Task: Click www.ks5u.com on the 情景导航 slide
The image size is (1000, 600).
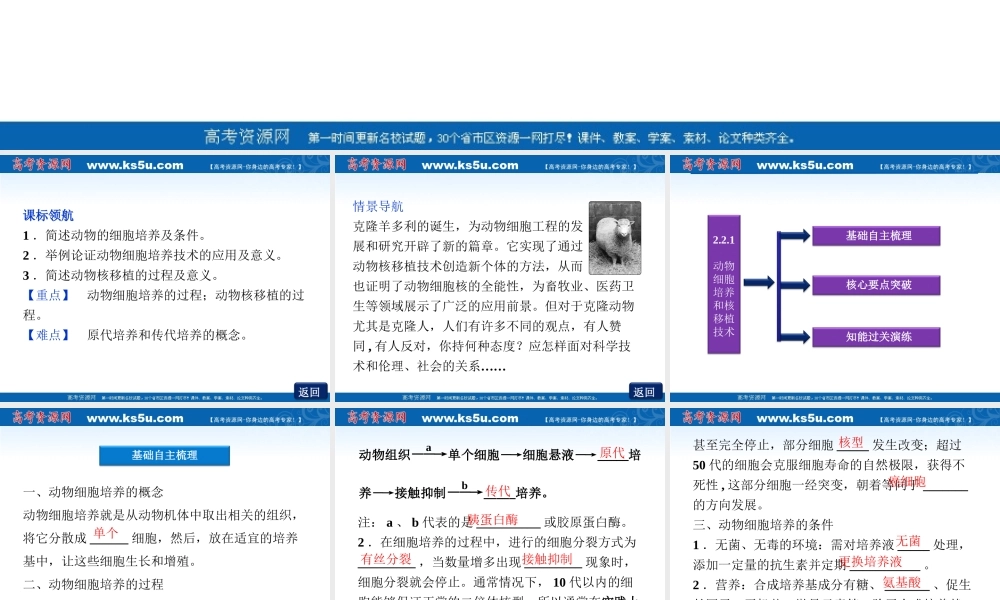Action: pos(470,165)
